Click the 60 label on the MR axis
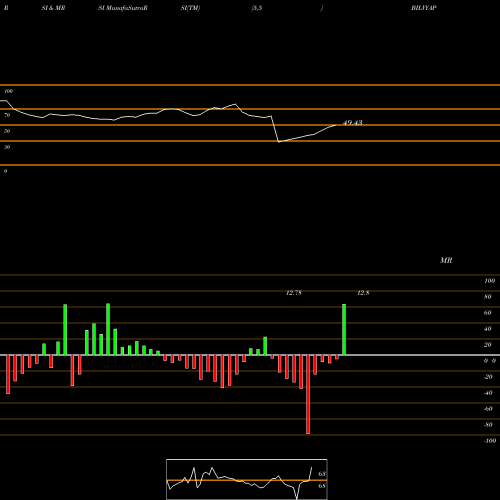Image resolution: width=500 pixels, height=500 pixels. click(x=487, y=313)
